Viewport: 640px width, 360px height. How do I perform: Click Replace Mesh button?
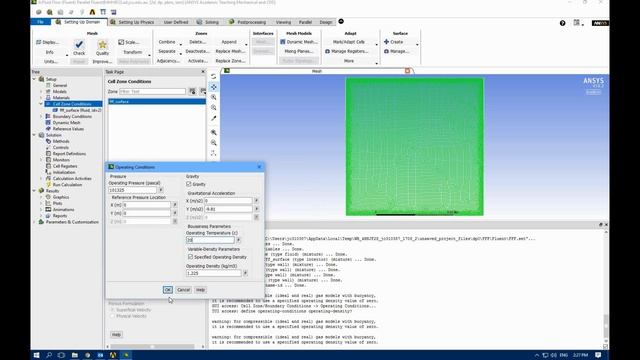pos(230,51)
